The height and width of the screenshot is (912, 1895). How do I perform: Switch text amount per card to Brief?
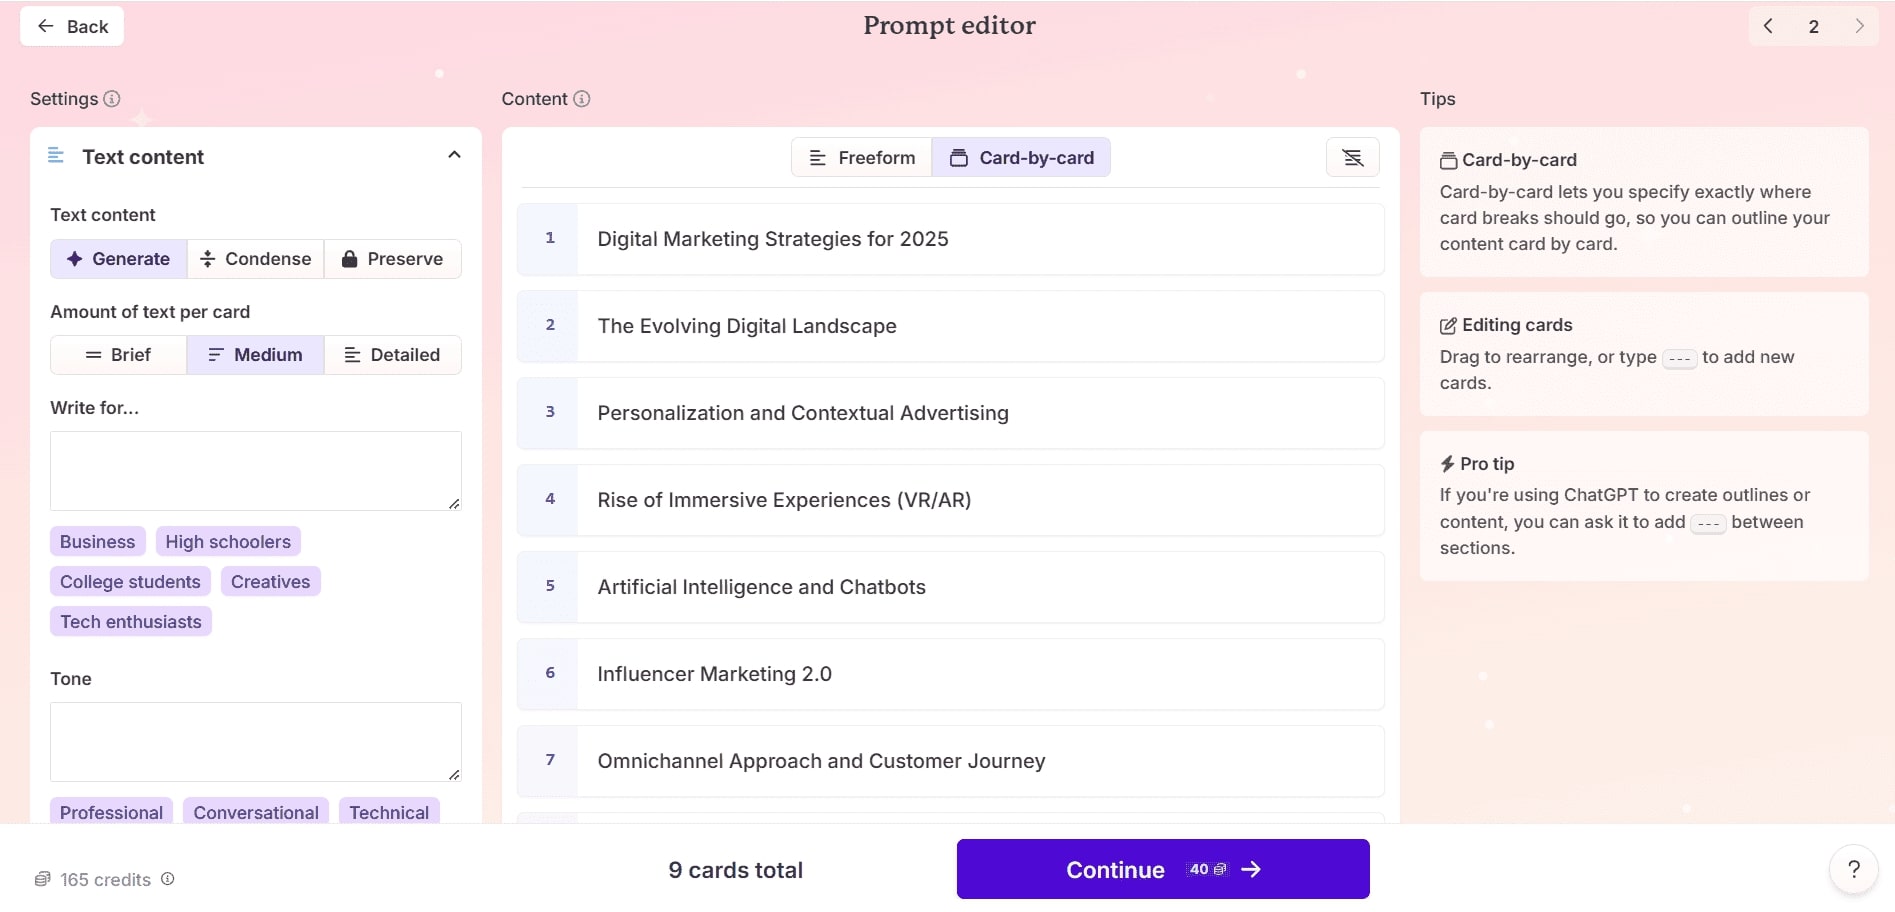pyautogui.click(x=118, y=355)
